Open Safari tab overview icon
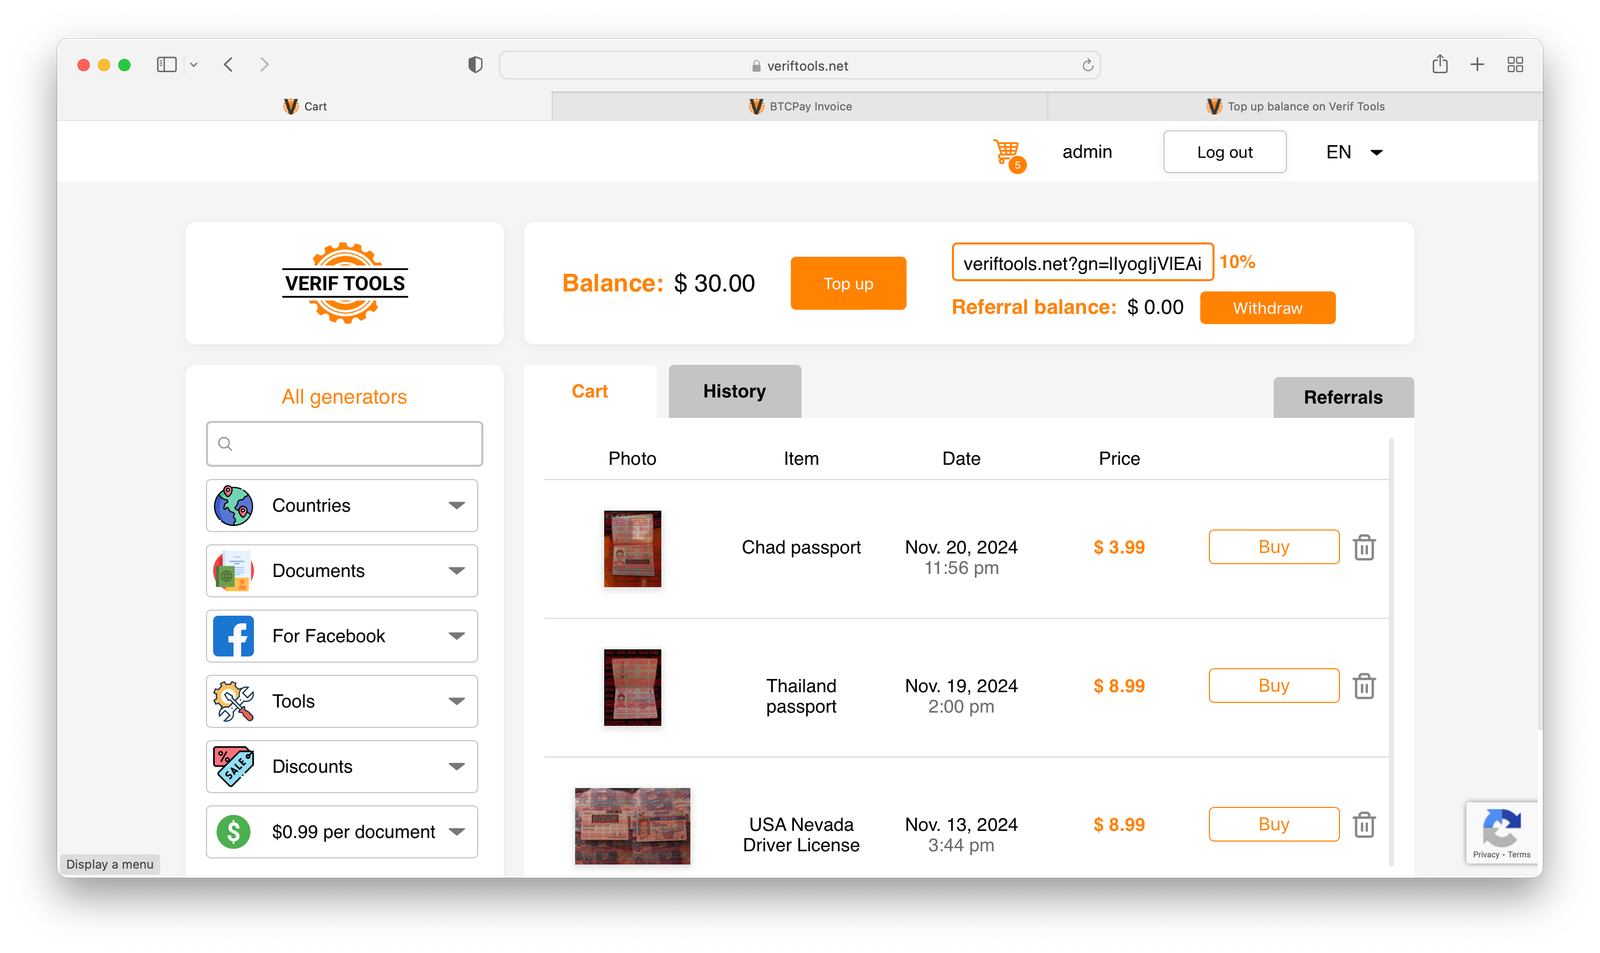1600x953 pixels. (1515, 65)
